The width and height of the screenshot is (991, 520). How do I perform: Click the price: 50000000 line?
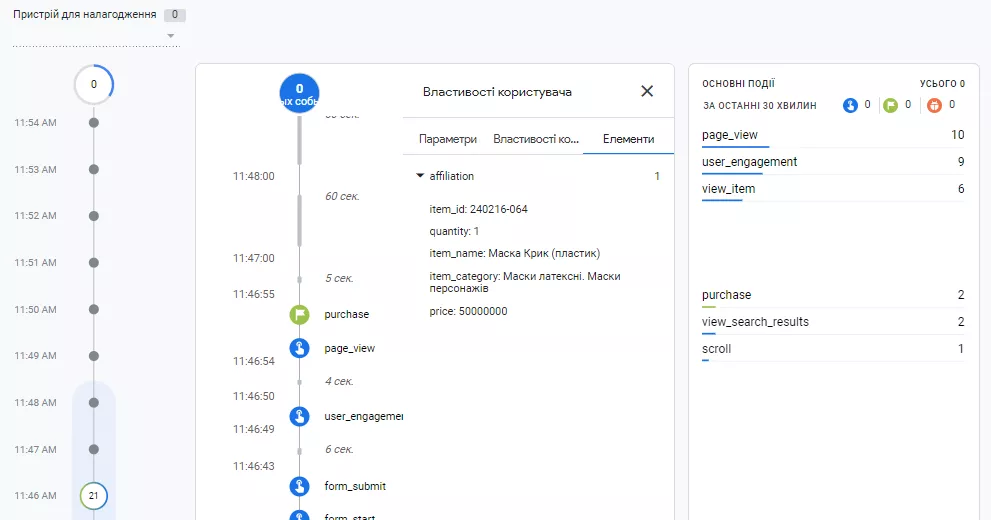point(468,311)
